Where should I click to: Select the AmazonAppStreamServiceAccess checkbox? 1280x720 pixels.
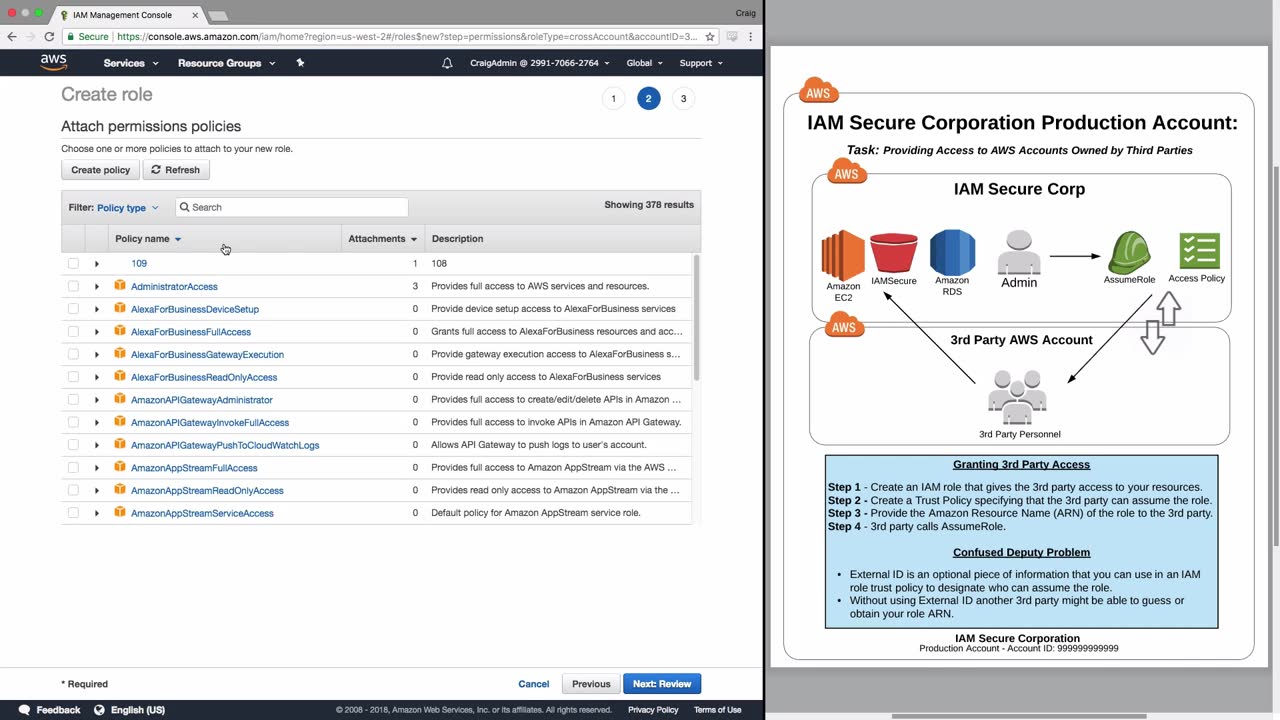point(73,513)
